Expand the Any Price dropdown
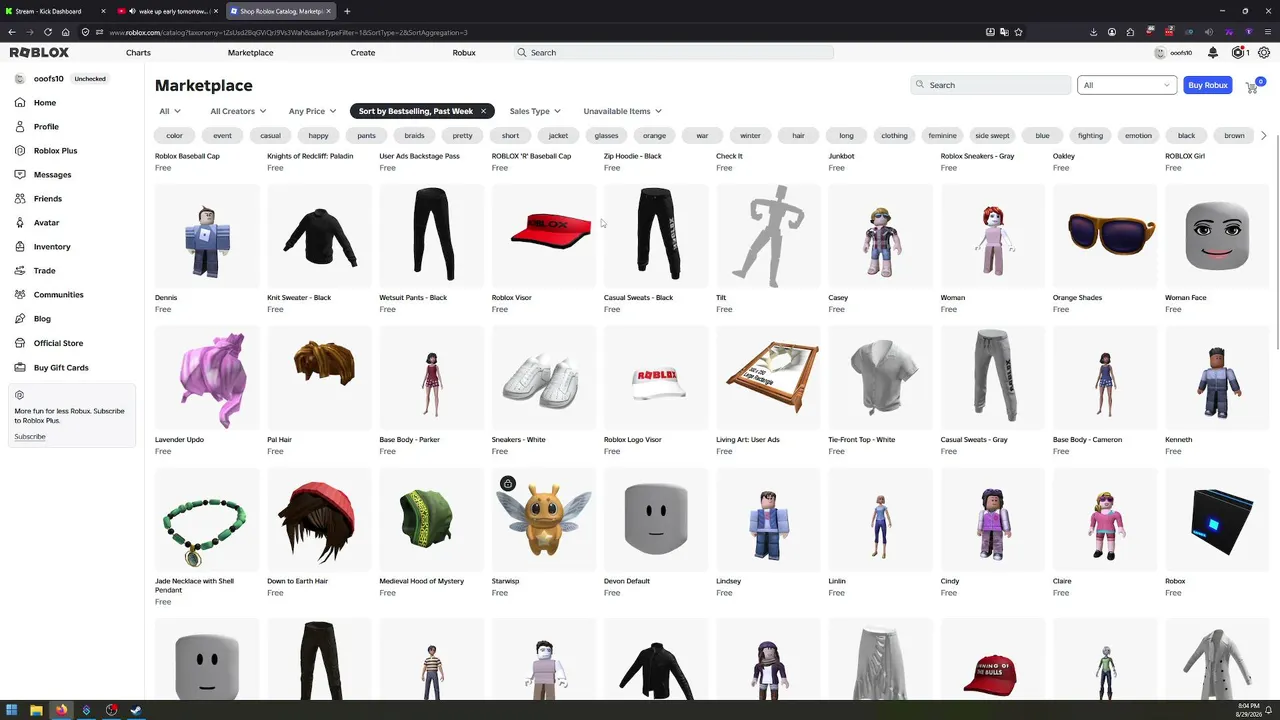Viewport: 1280px width, 720px height. tap(313, 111)
